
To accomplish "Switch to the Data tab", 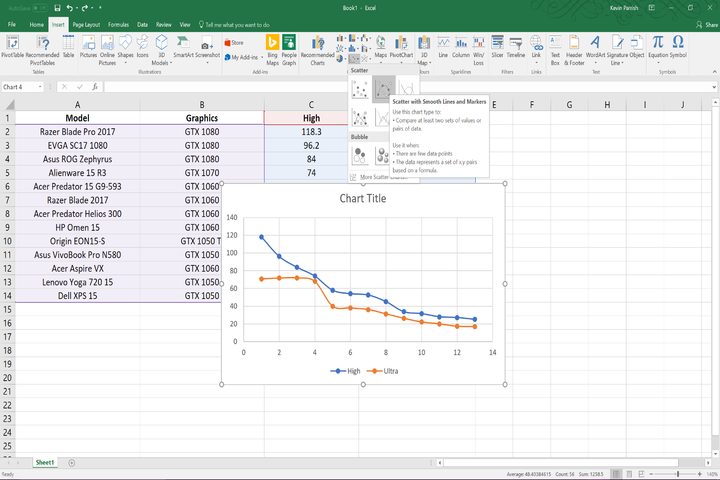I will 142,24.
